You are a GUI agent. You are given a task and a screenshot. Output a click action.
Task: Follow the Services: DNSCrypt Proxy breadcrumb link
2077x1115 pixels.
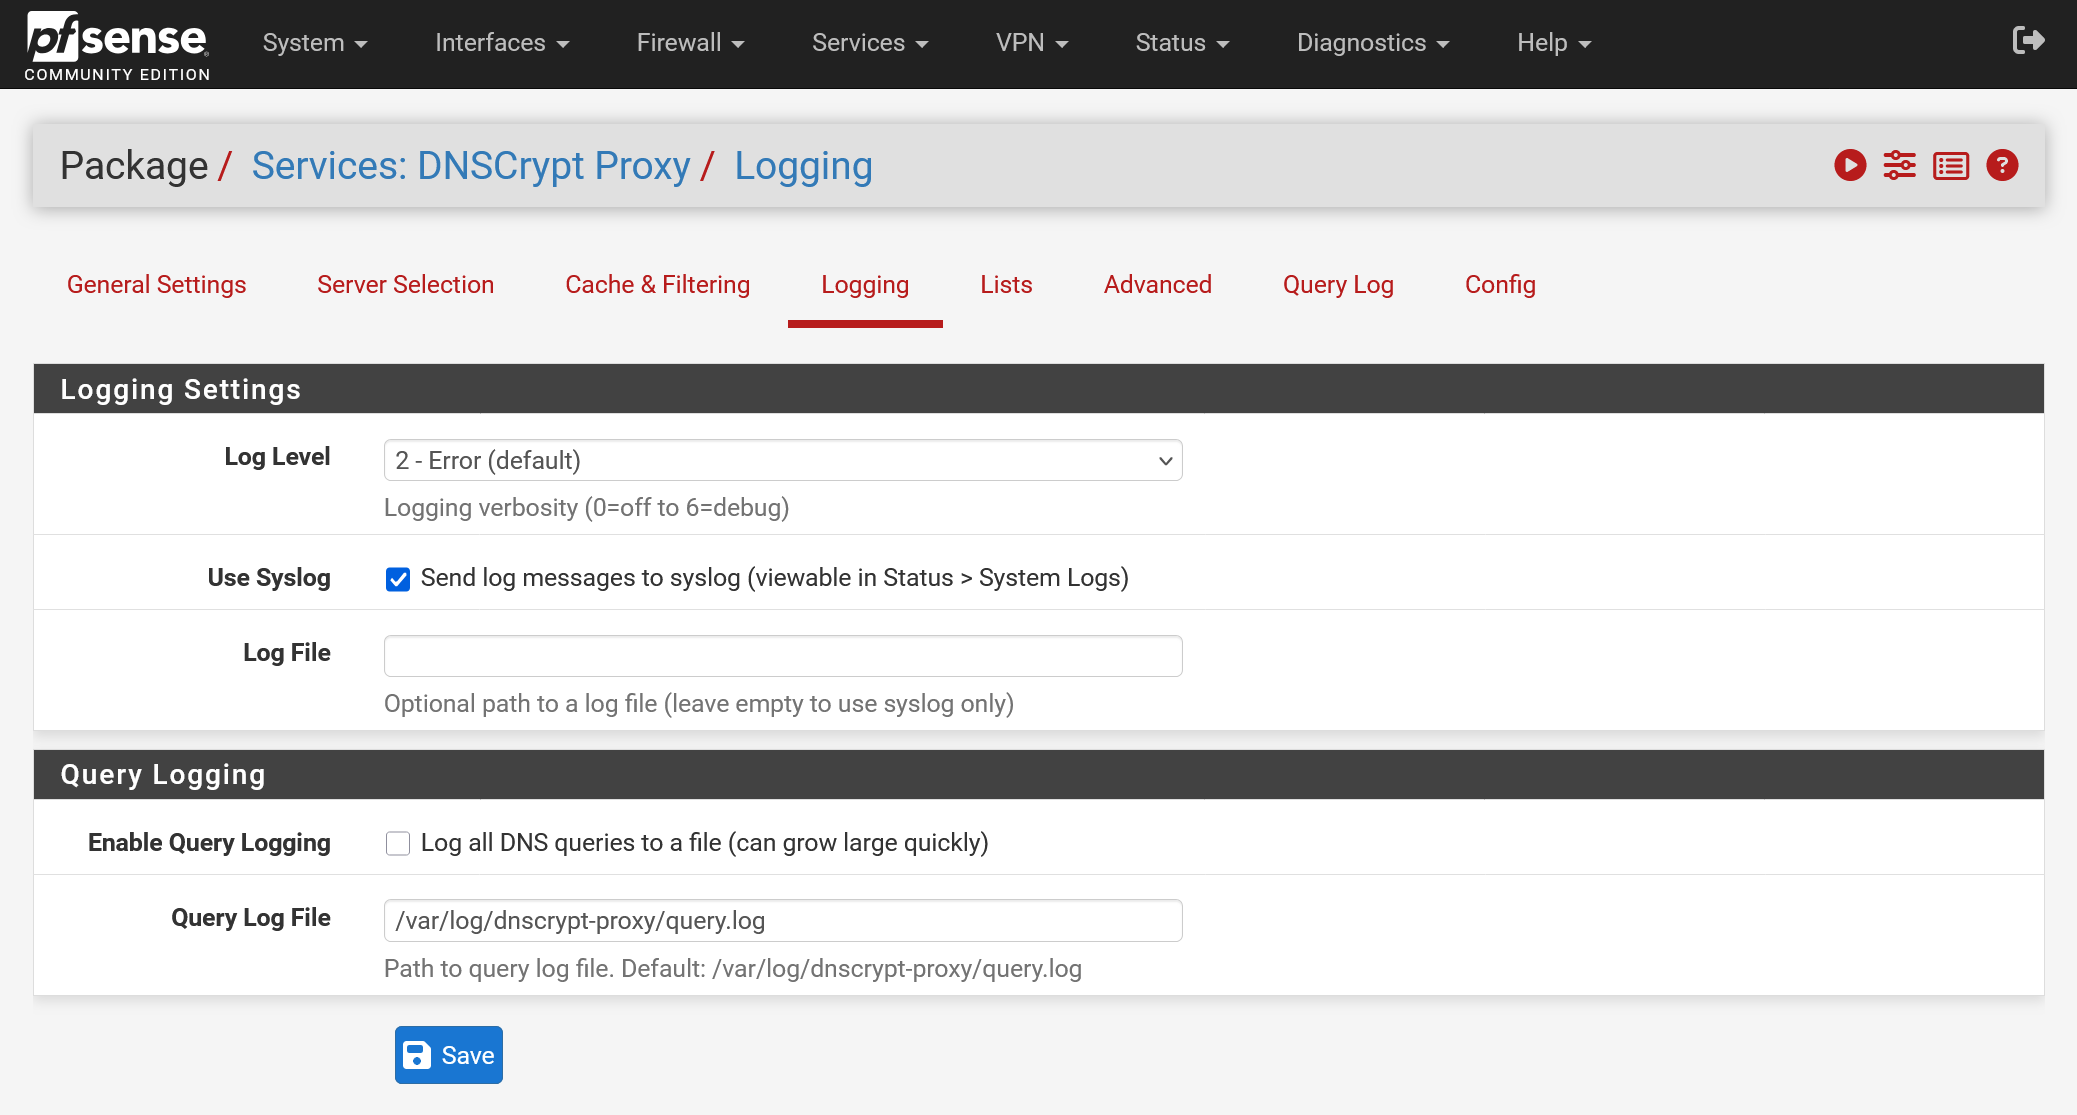(471, 166)
